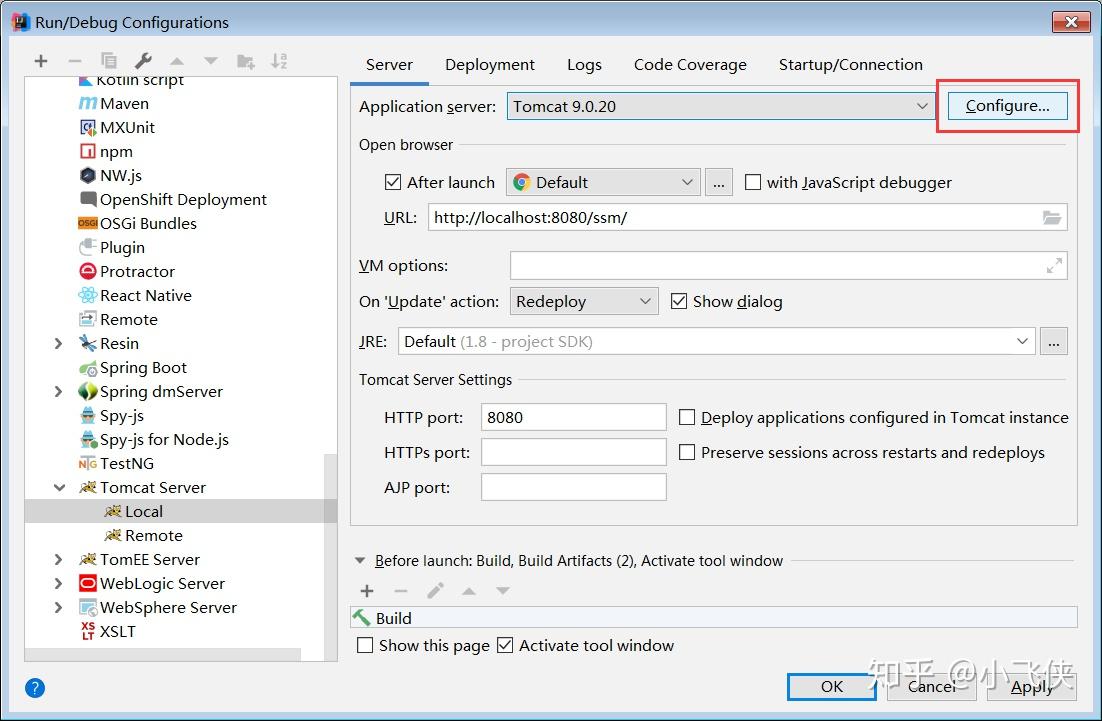This screenshot has height=721, width=1102.
Task: Open the Code Coverage tab
Action: tap(690, 65)
